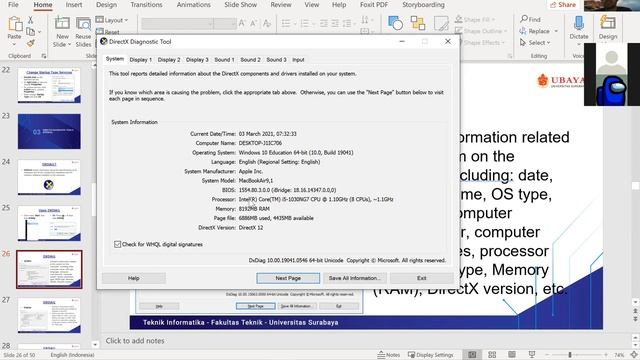The width and height of the screenshot is (640, 360).
Task: Click the 74% zoom level
Action: pyautogui.click(x=619, y=355)
